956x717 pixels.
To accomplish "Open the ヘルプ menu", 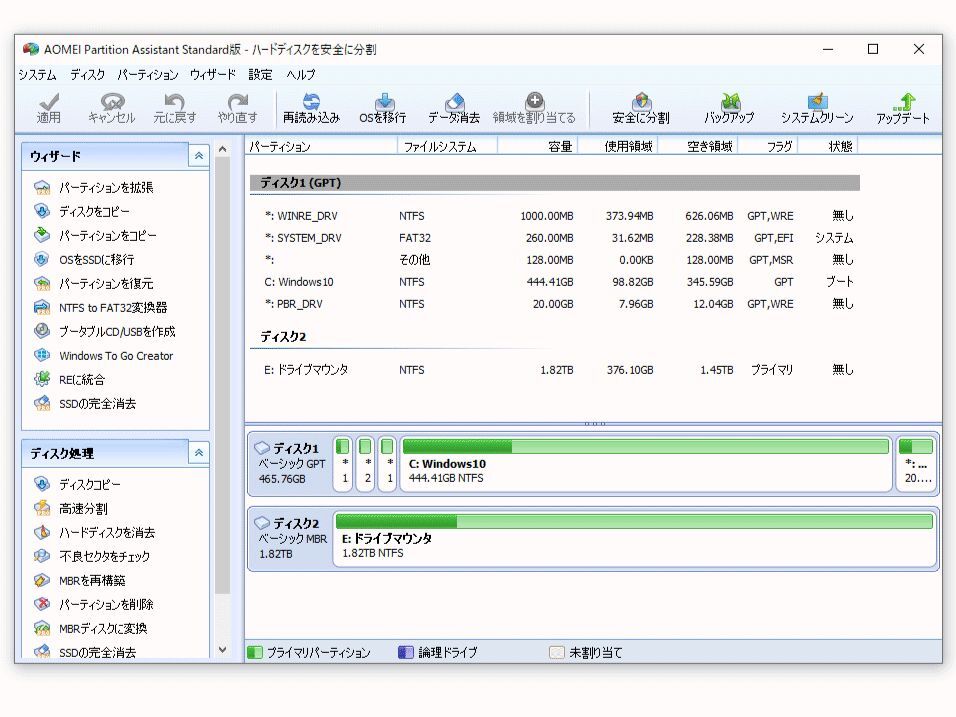I will click(x=301, y=75).
